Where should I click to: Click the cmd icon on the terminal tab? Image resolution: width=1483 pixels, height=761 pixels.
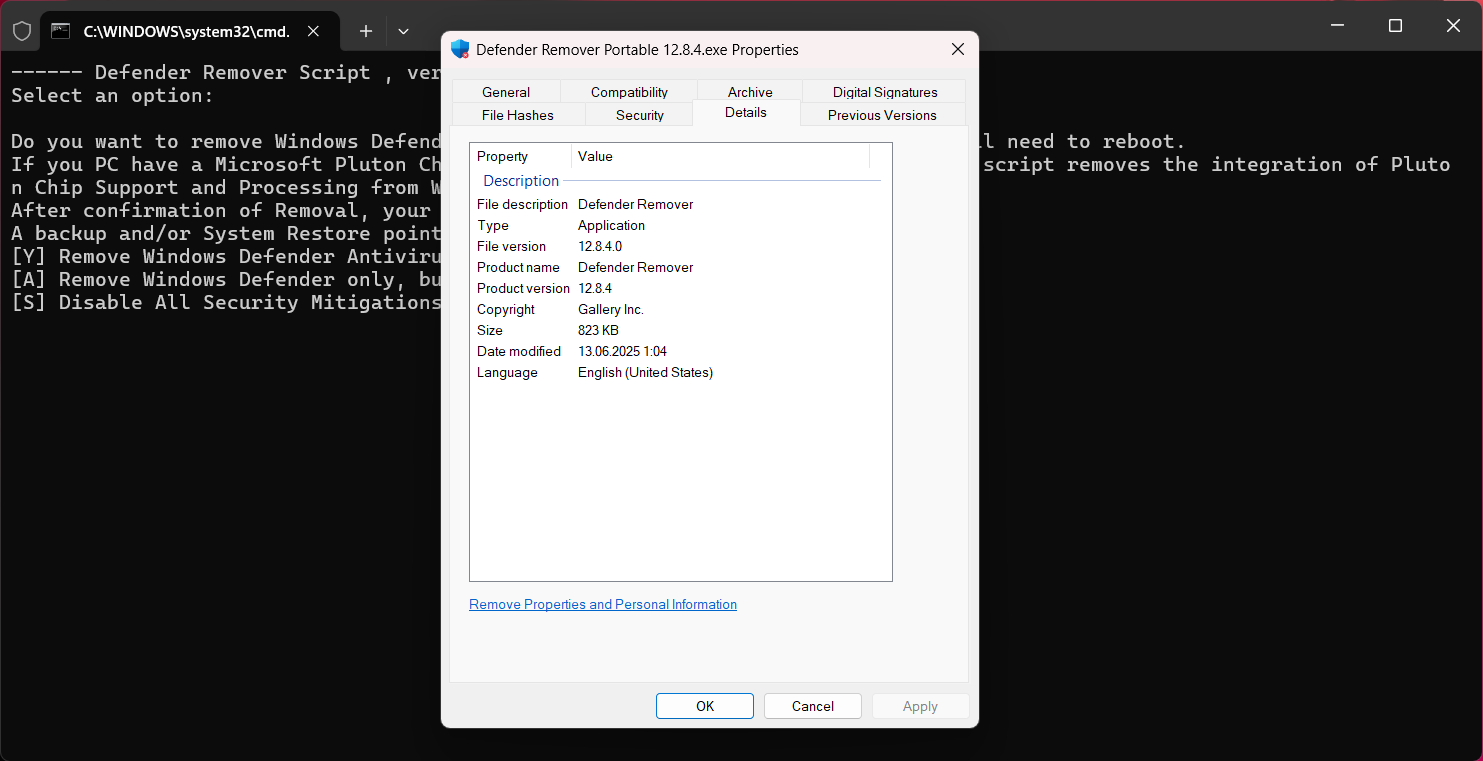tap(61, 31)
